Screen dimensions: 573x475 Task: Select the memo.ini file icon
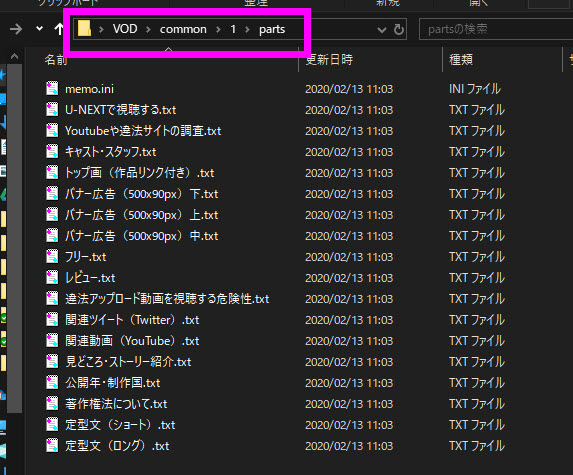[x=52, y=89]
